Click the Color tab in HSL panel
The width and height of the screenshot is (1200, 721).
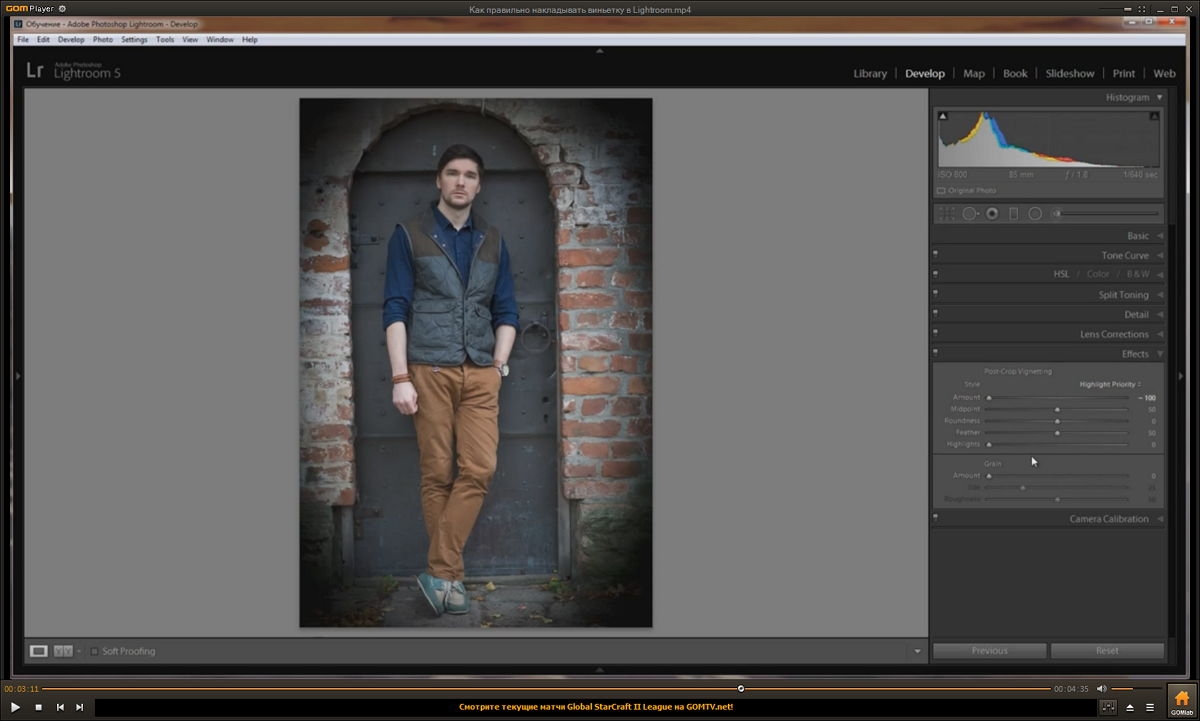pyautogui.click(x=1098, y=274)
